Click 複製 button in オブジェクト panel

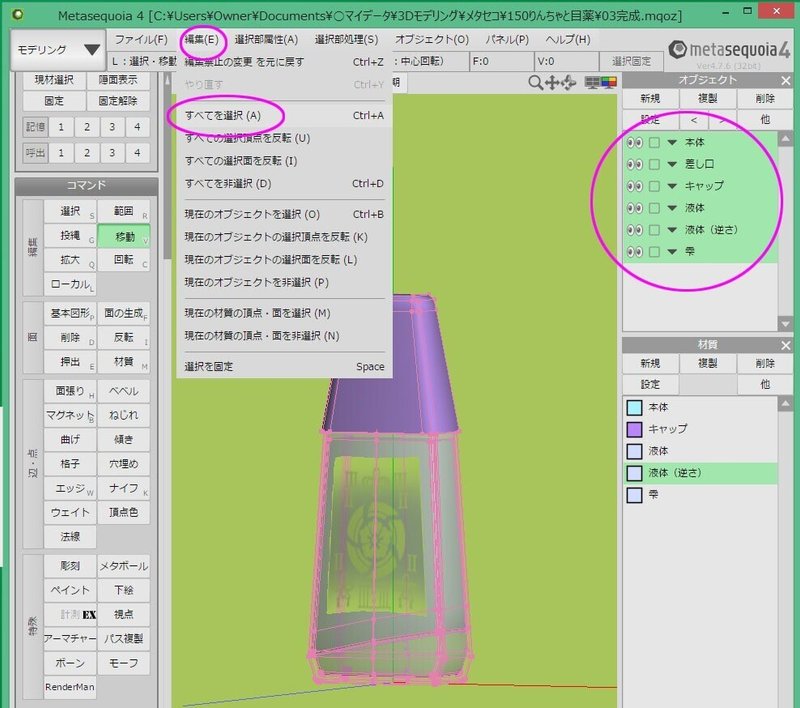(707, 98)
